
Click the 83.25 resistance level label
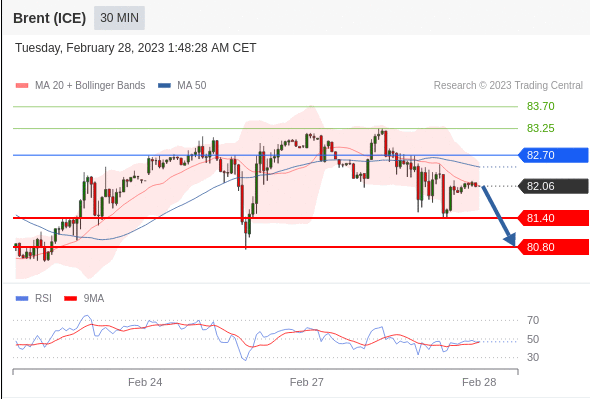(540, 128)
